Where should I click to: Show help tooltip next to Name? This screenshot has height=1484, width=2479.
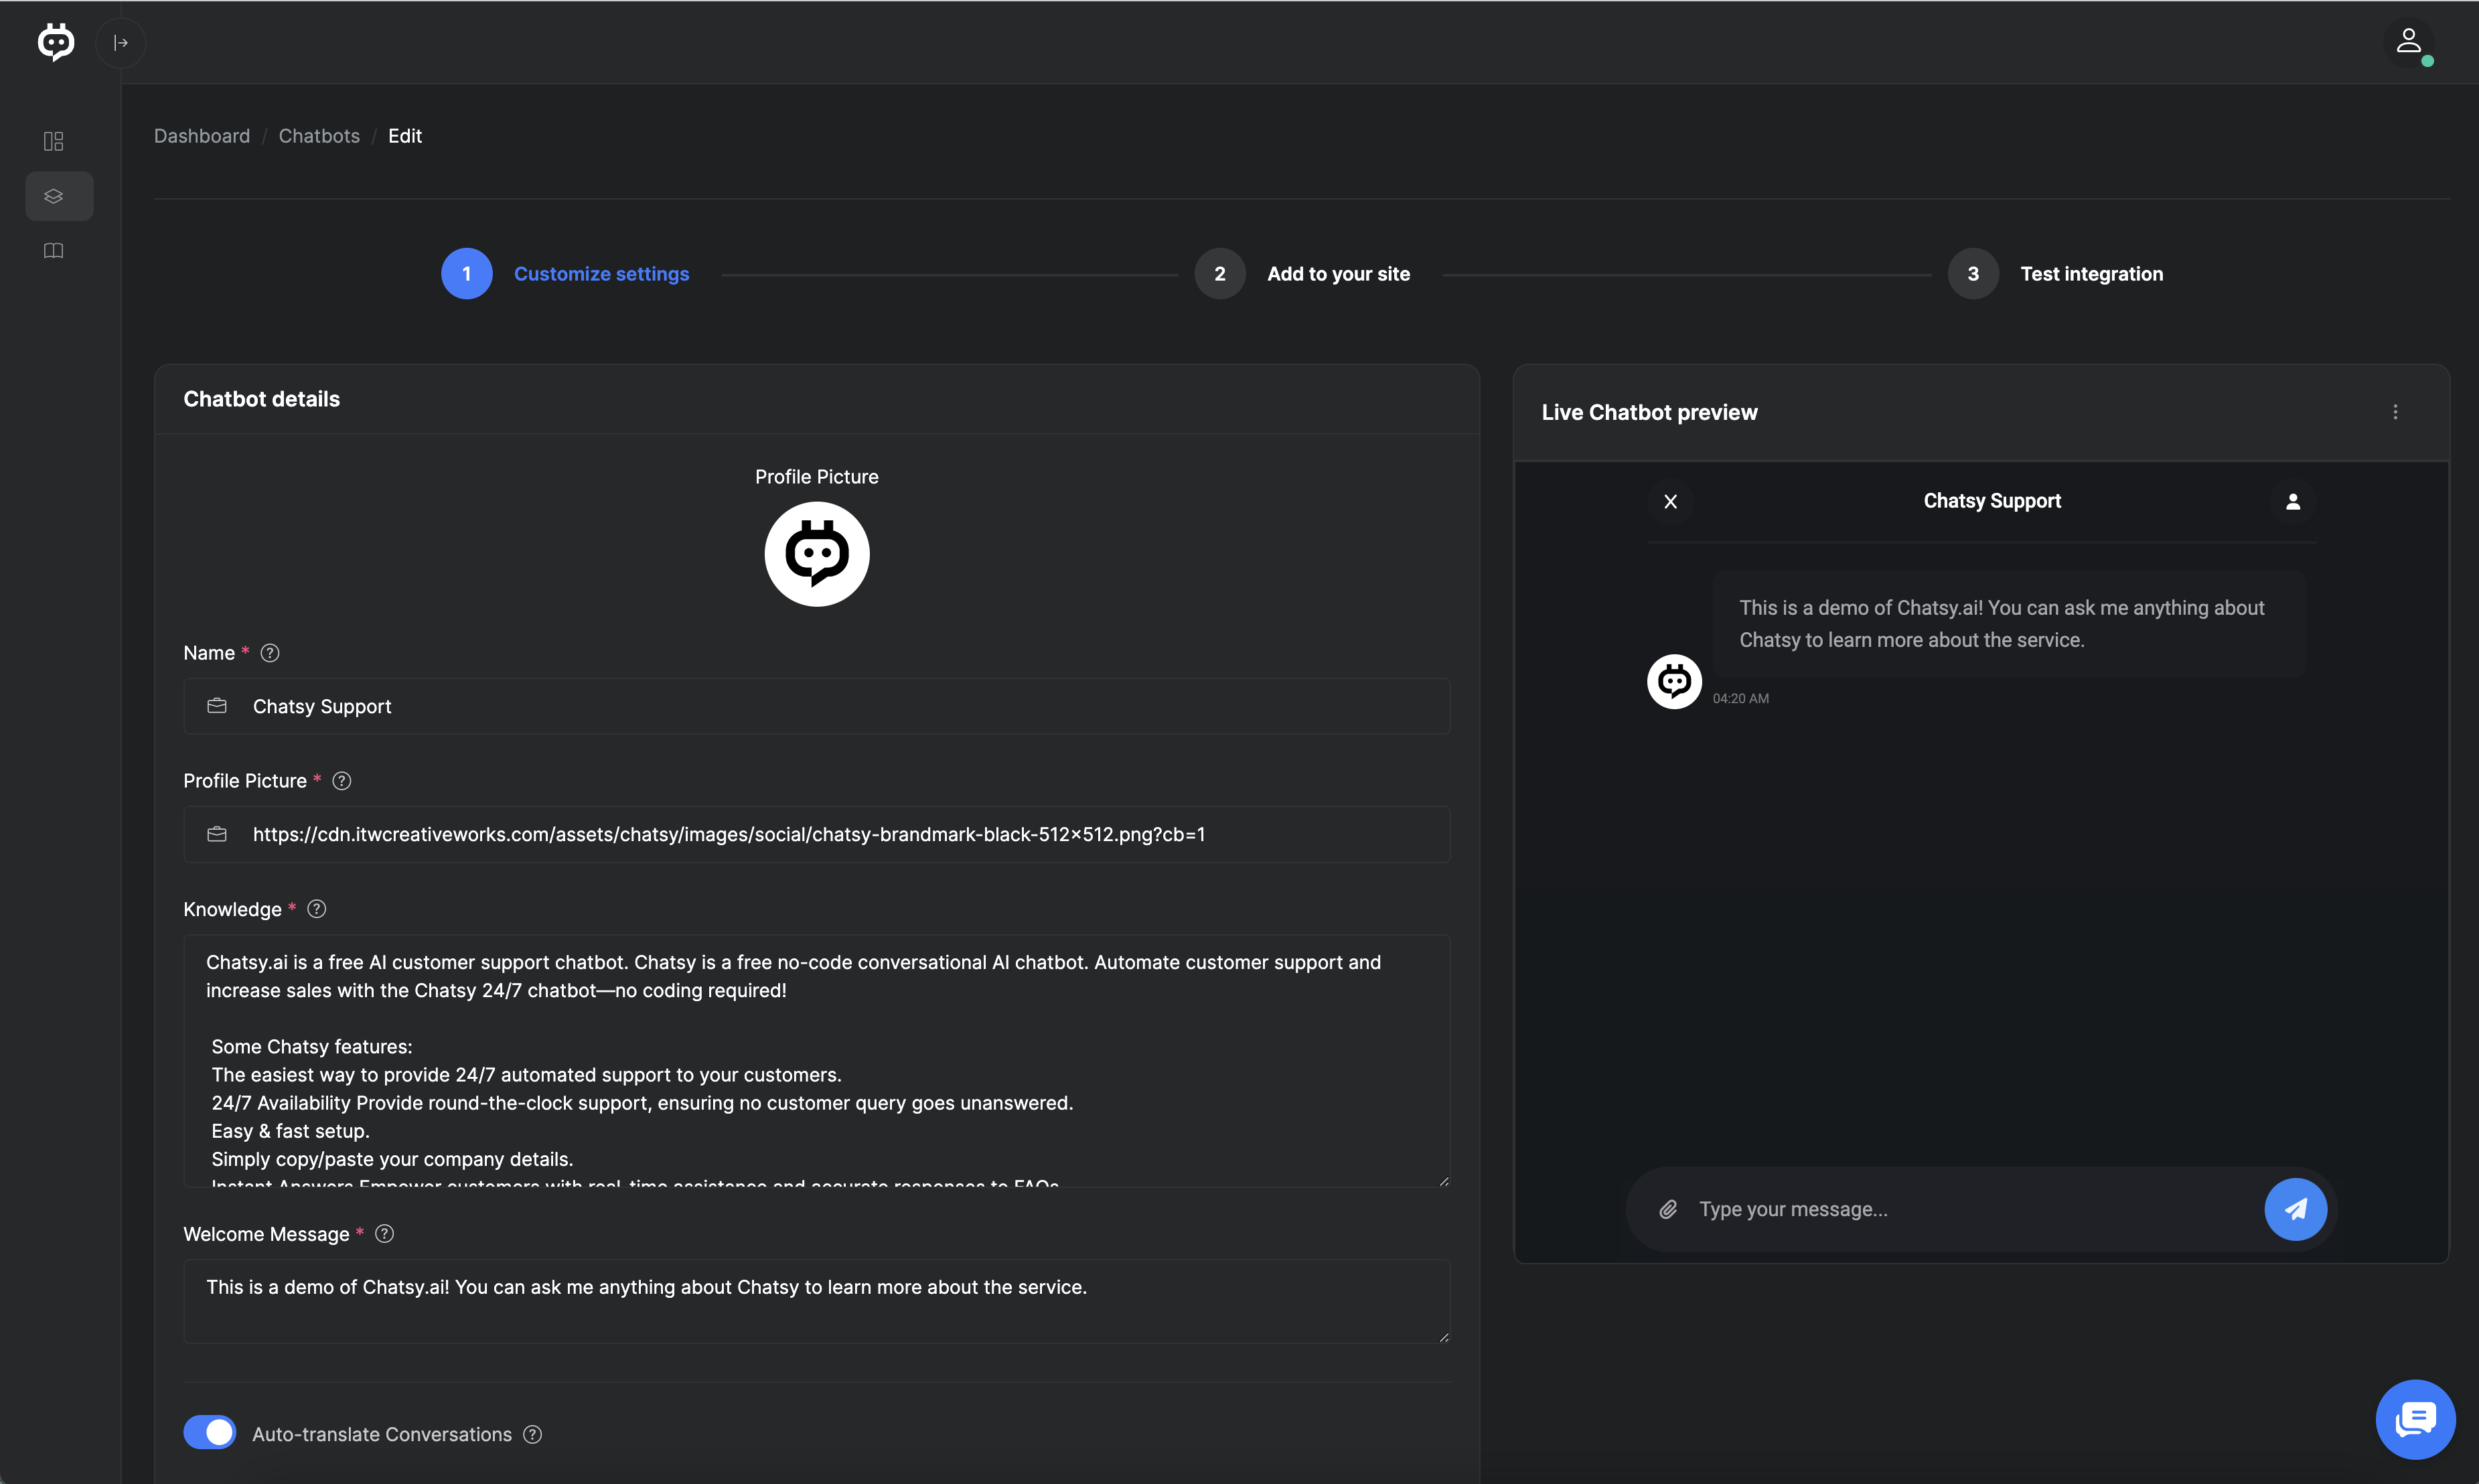pos(270,653)
